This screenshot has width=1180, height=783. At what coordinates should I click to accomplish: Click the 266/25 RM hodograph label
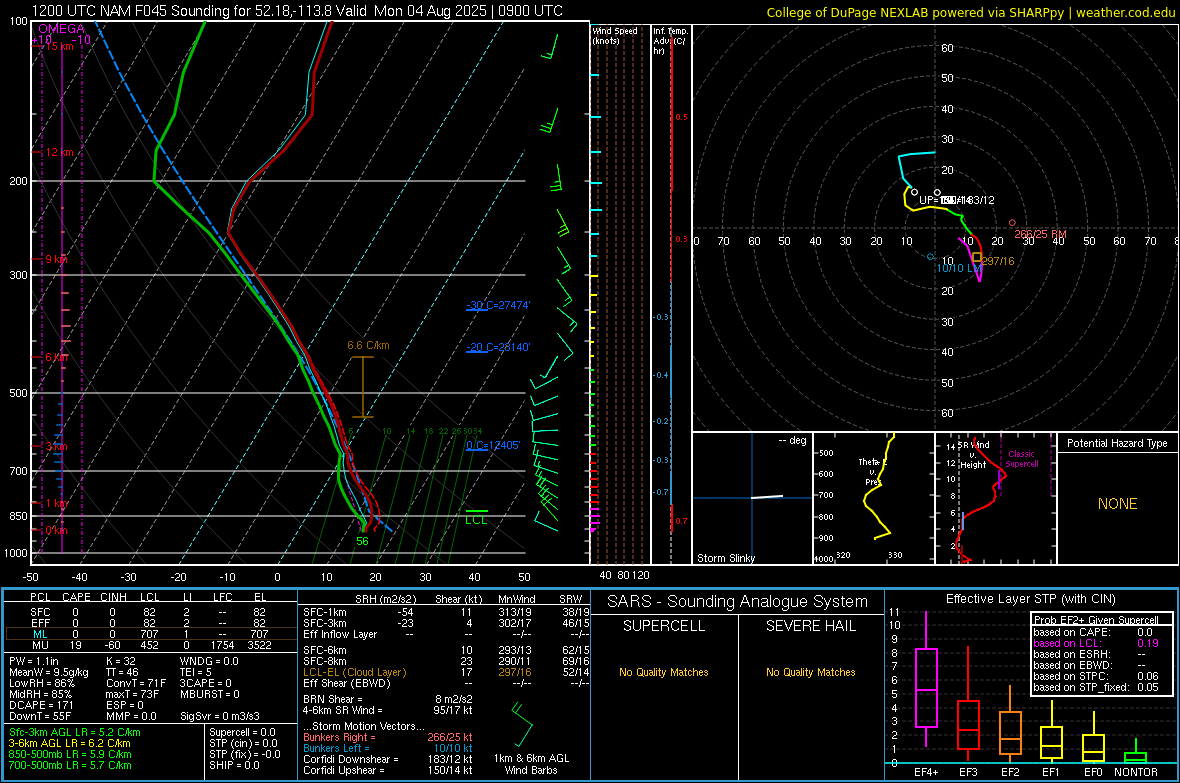tap(1040, 234)
